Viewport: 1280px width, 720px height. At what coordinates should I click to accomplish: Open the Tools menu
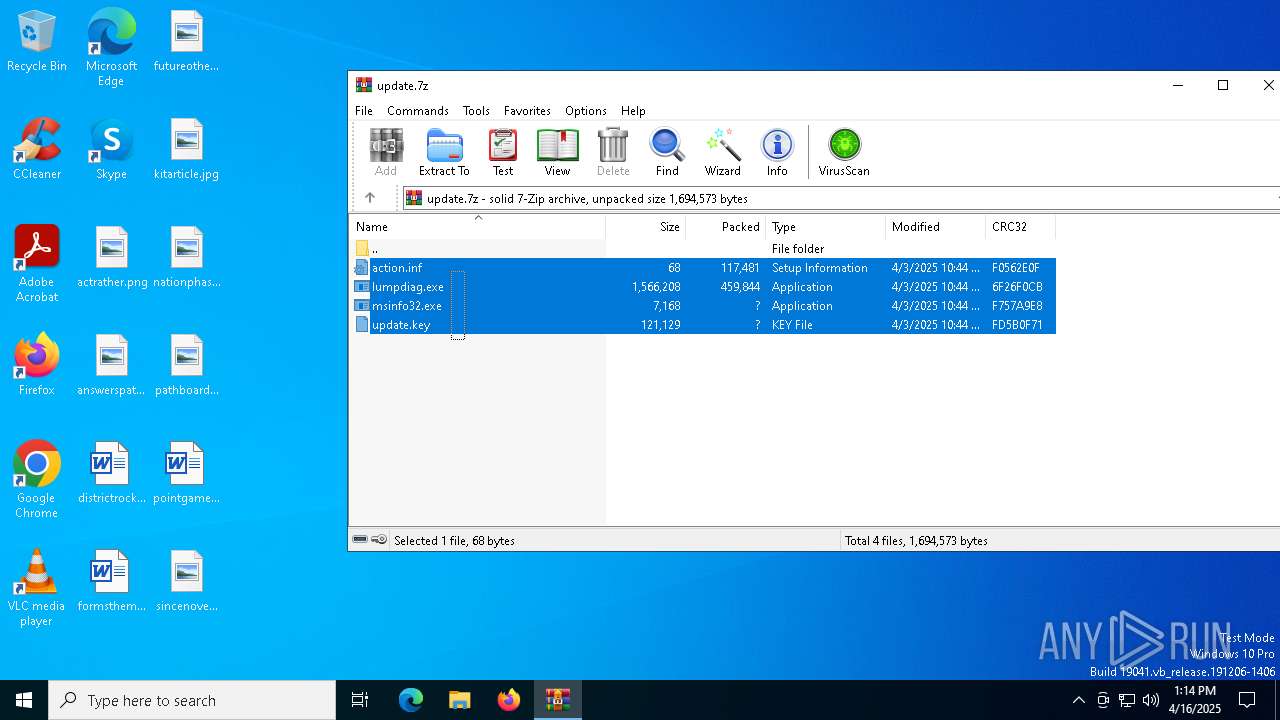[x=476, y=111]
